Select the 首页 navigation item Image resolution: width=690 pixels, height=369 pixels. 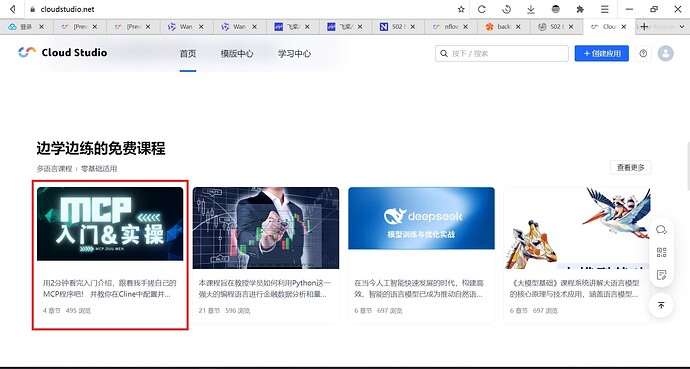tap(188, 54)
